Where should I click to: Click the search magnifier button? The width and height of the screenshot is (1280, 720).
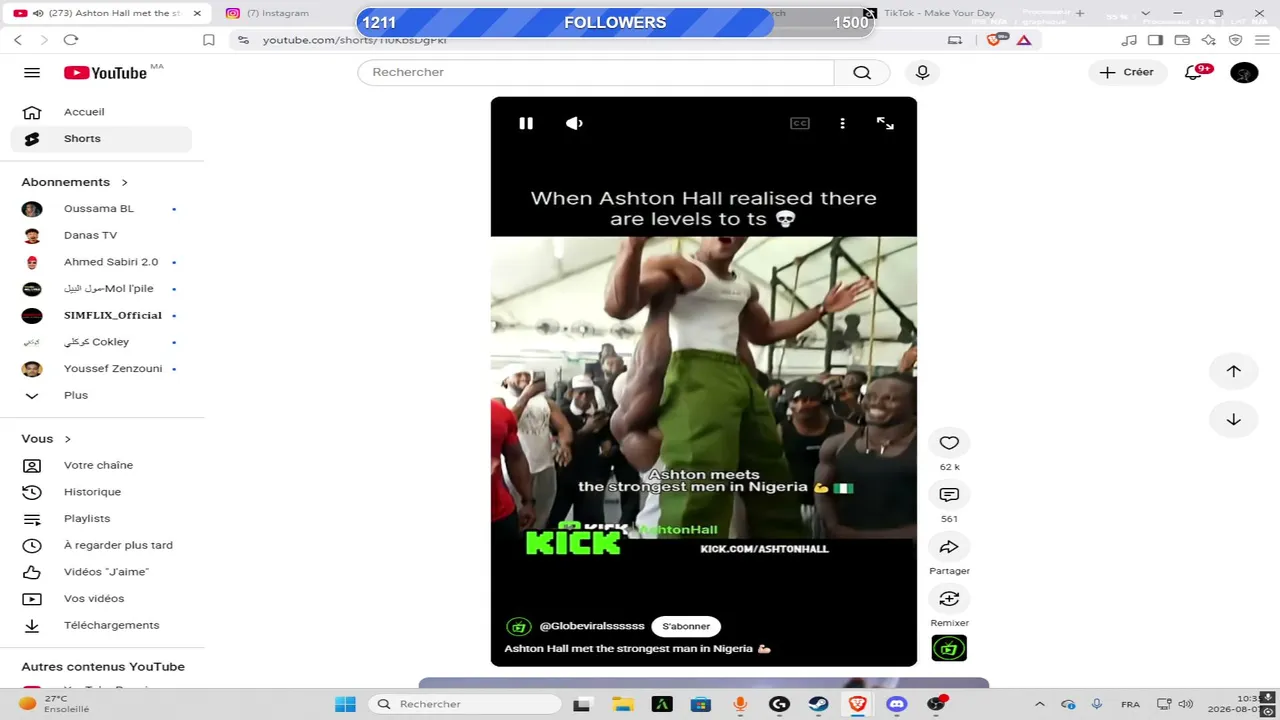[x=862, y=72]
